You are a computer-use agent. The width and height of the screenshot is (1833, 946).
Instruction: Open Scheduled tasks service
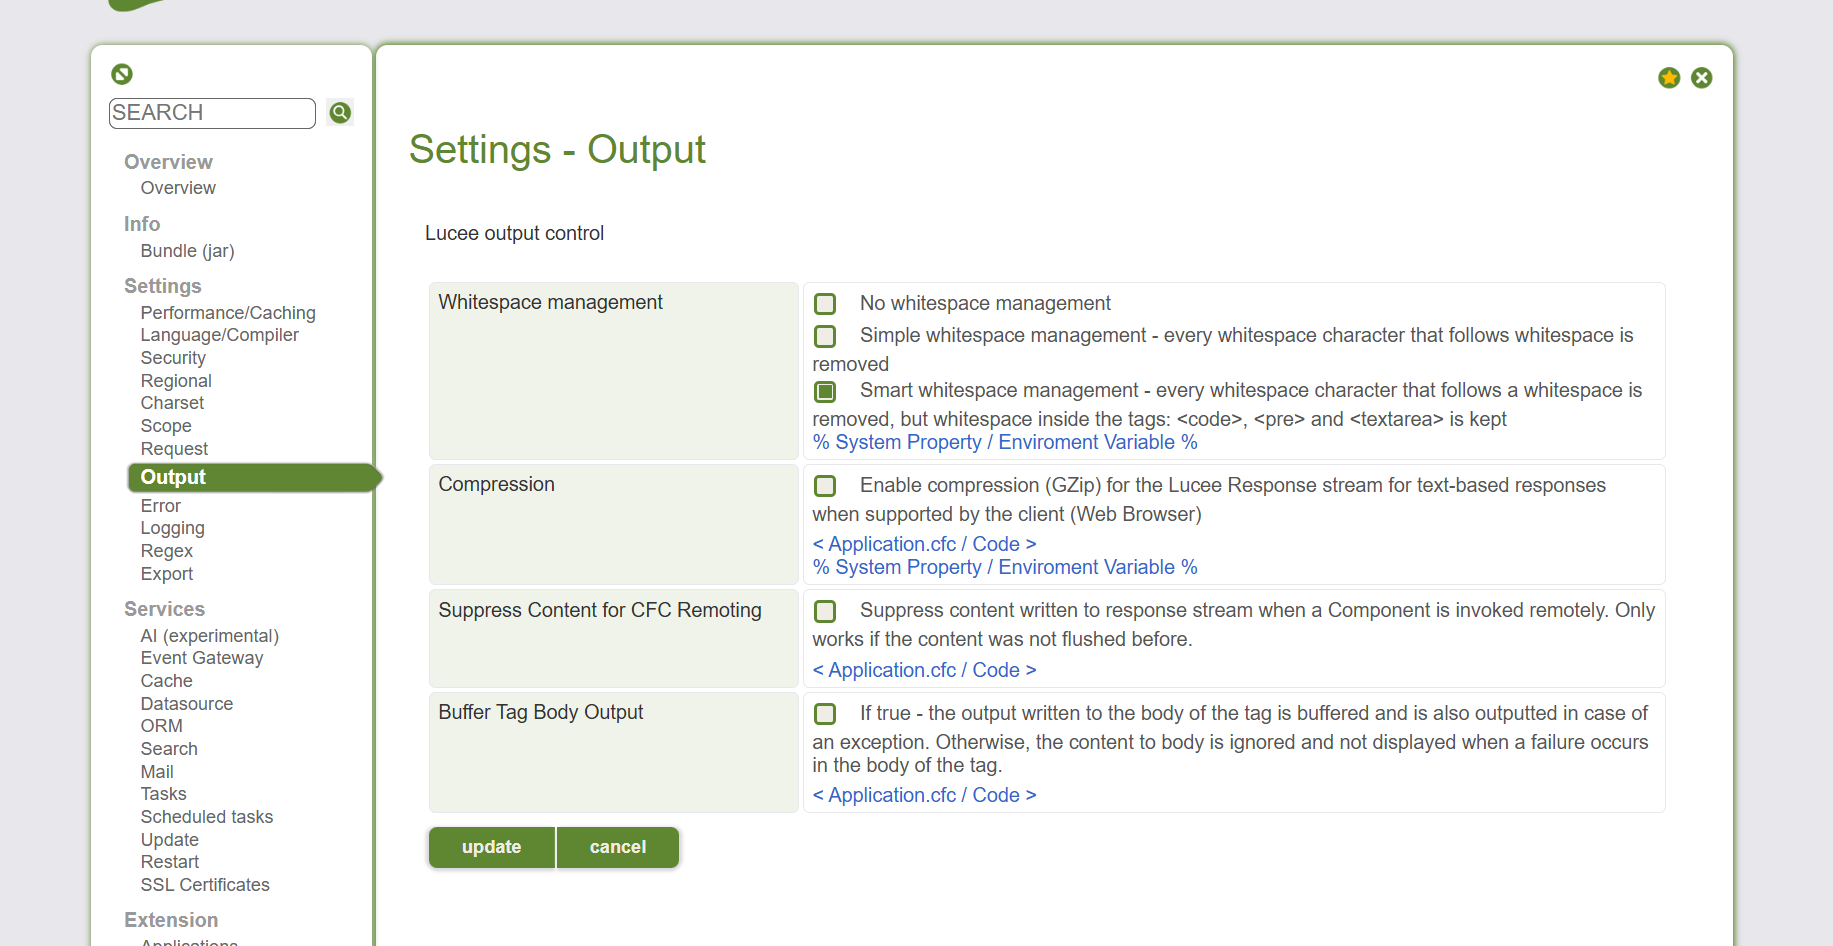click(207, 817)
